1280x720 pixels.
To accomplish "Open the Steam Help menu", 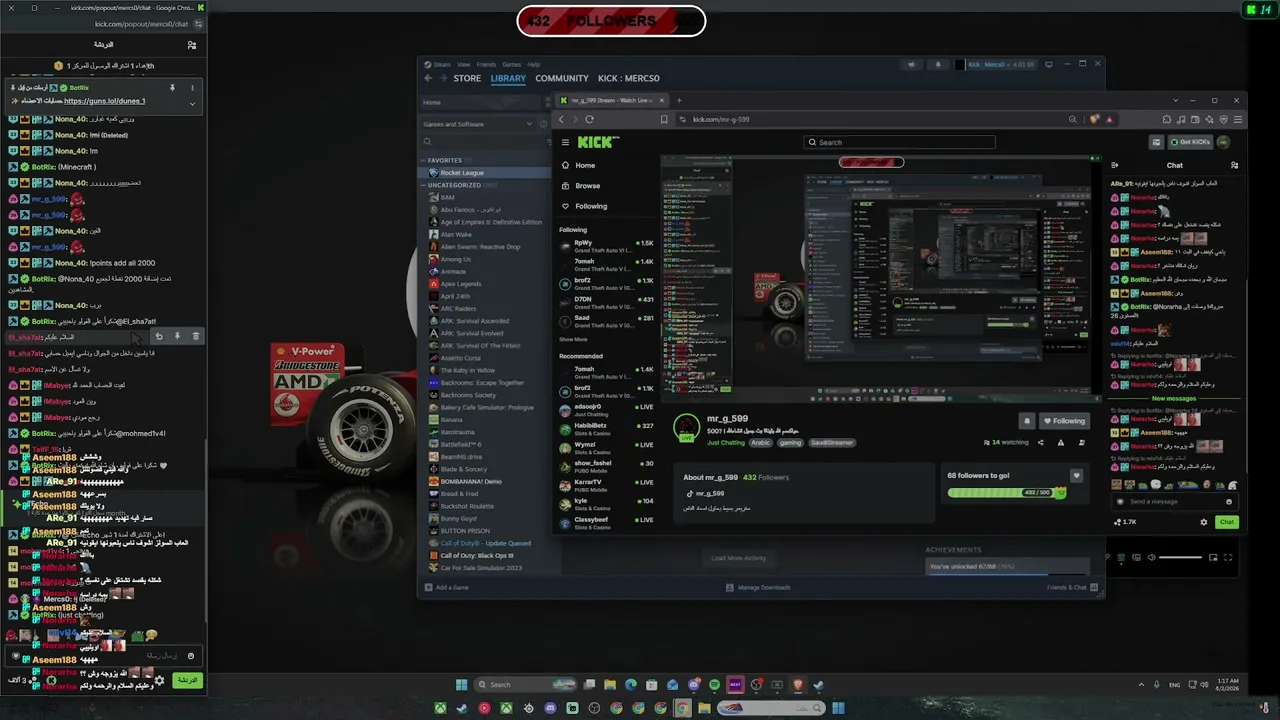I will click(x=534, y=64).
